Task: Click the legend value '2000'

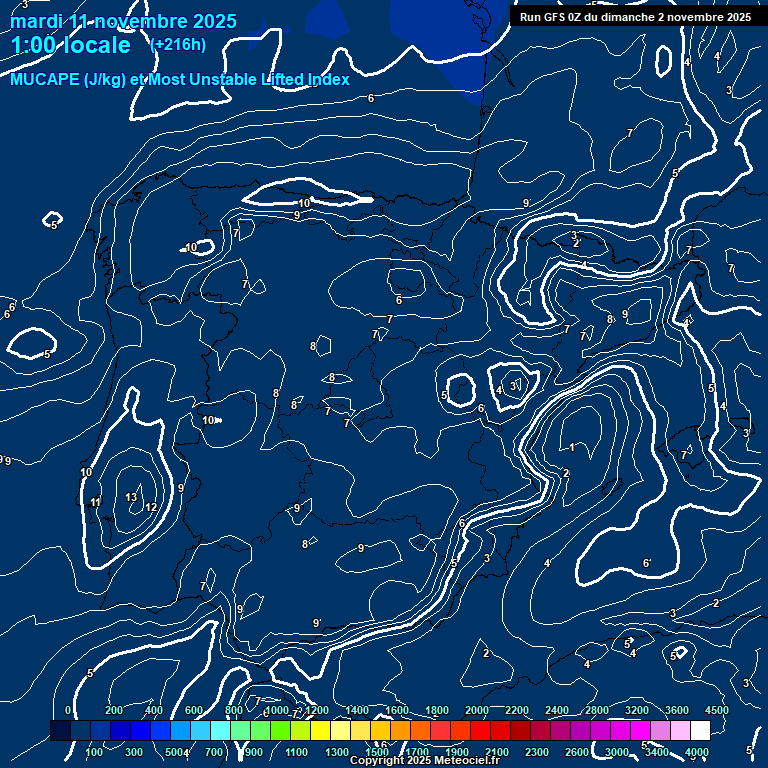Action: click(477, 710)
